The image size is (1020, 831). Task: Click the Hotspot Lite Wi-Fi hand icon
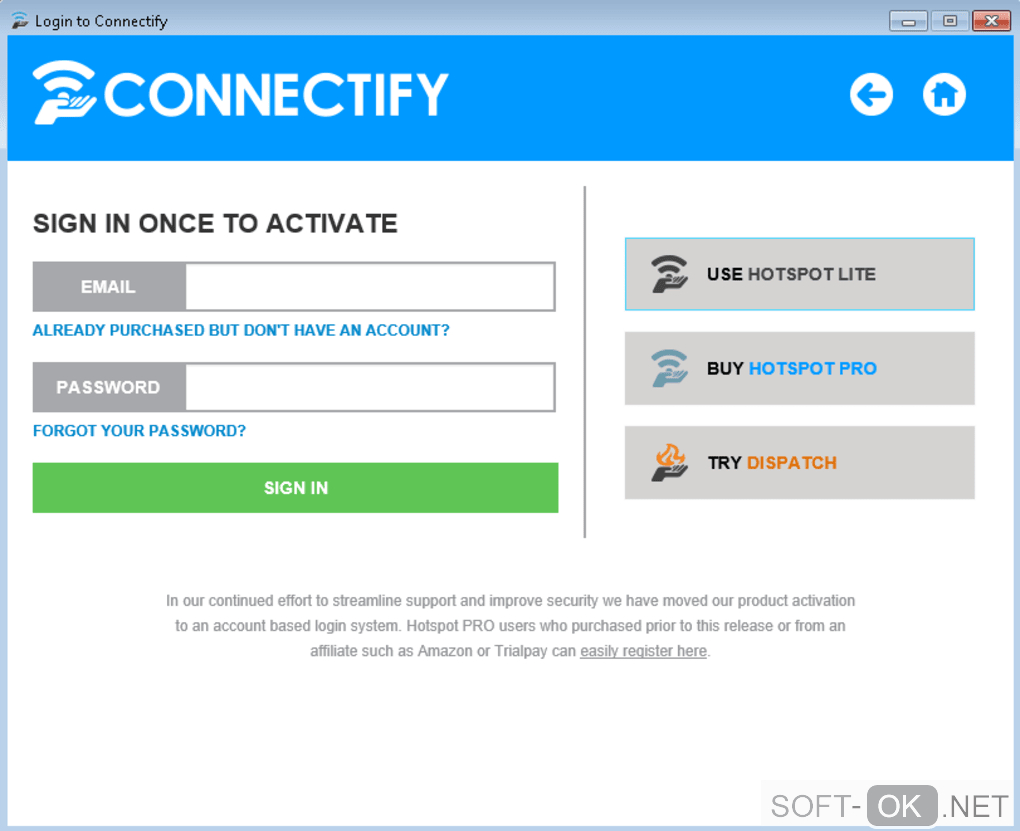click(x=669, y=274)
